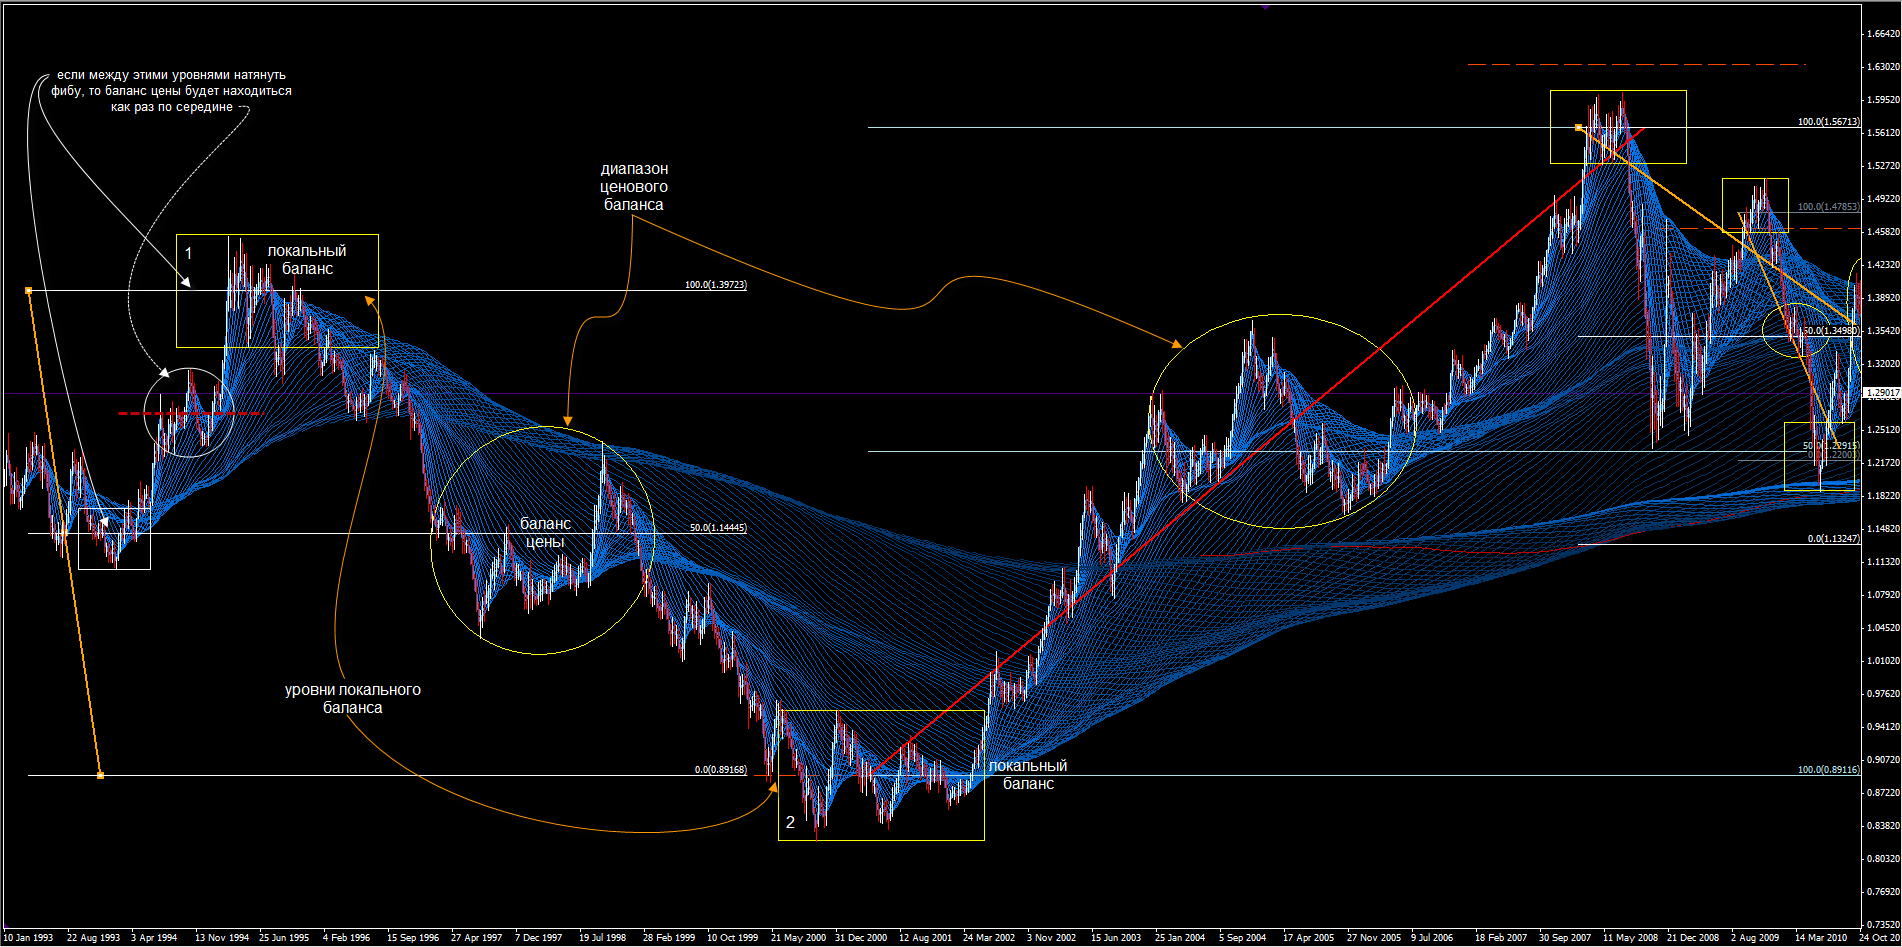
Task: Click the current price marker 1.29017 on the price axis
Action: click(1882, 394)
